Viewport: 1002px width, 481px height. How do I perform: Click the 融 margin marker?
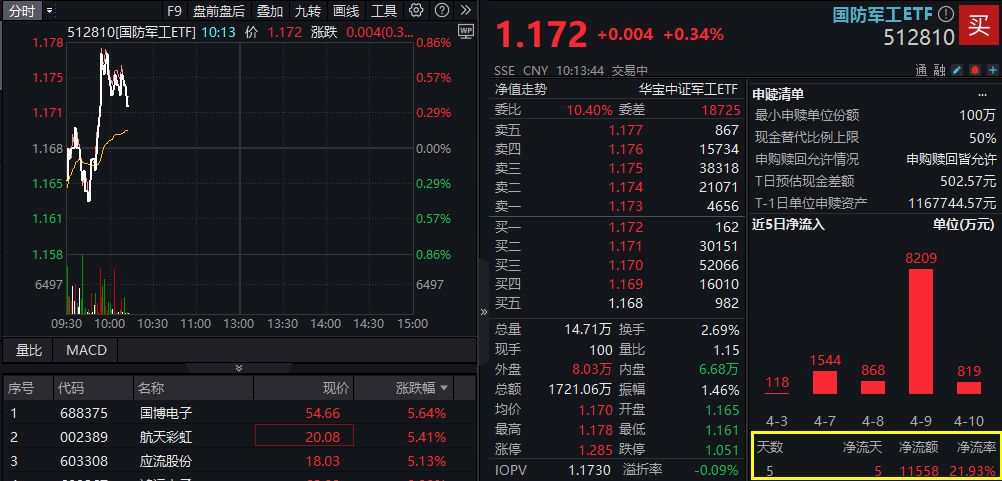[939, 70]
